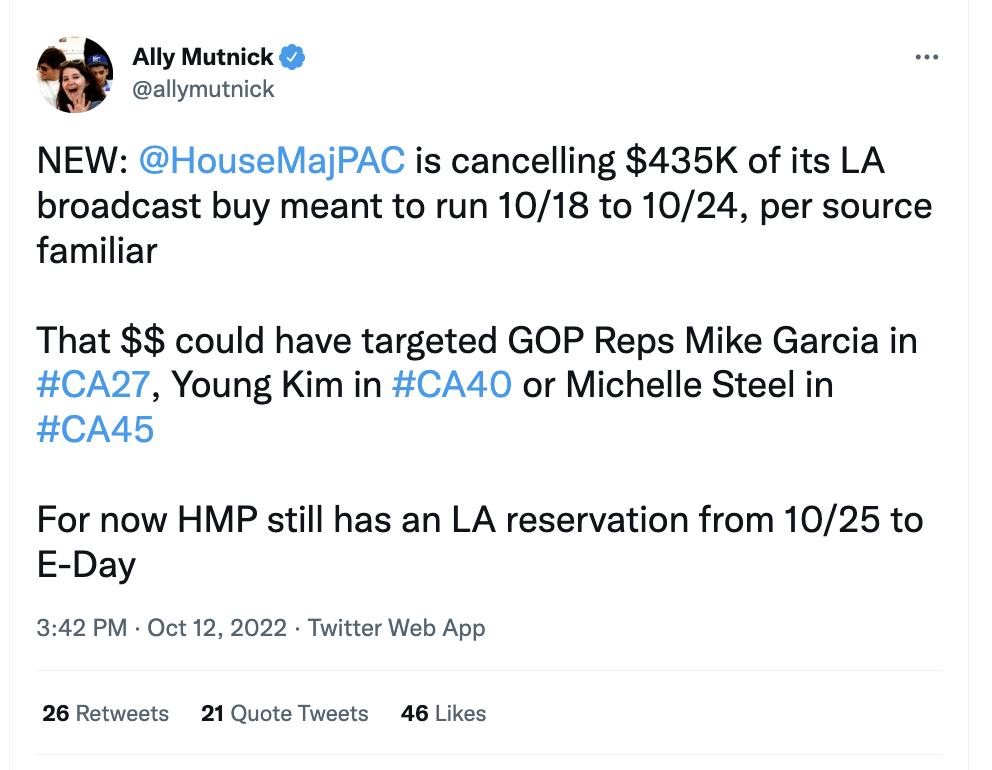
Task: Click the paragraph about cancelling the LA broadcast buy
Action: click(x=484, y=206)
